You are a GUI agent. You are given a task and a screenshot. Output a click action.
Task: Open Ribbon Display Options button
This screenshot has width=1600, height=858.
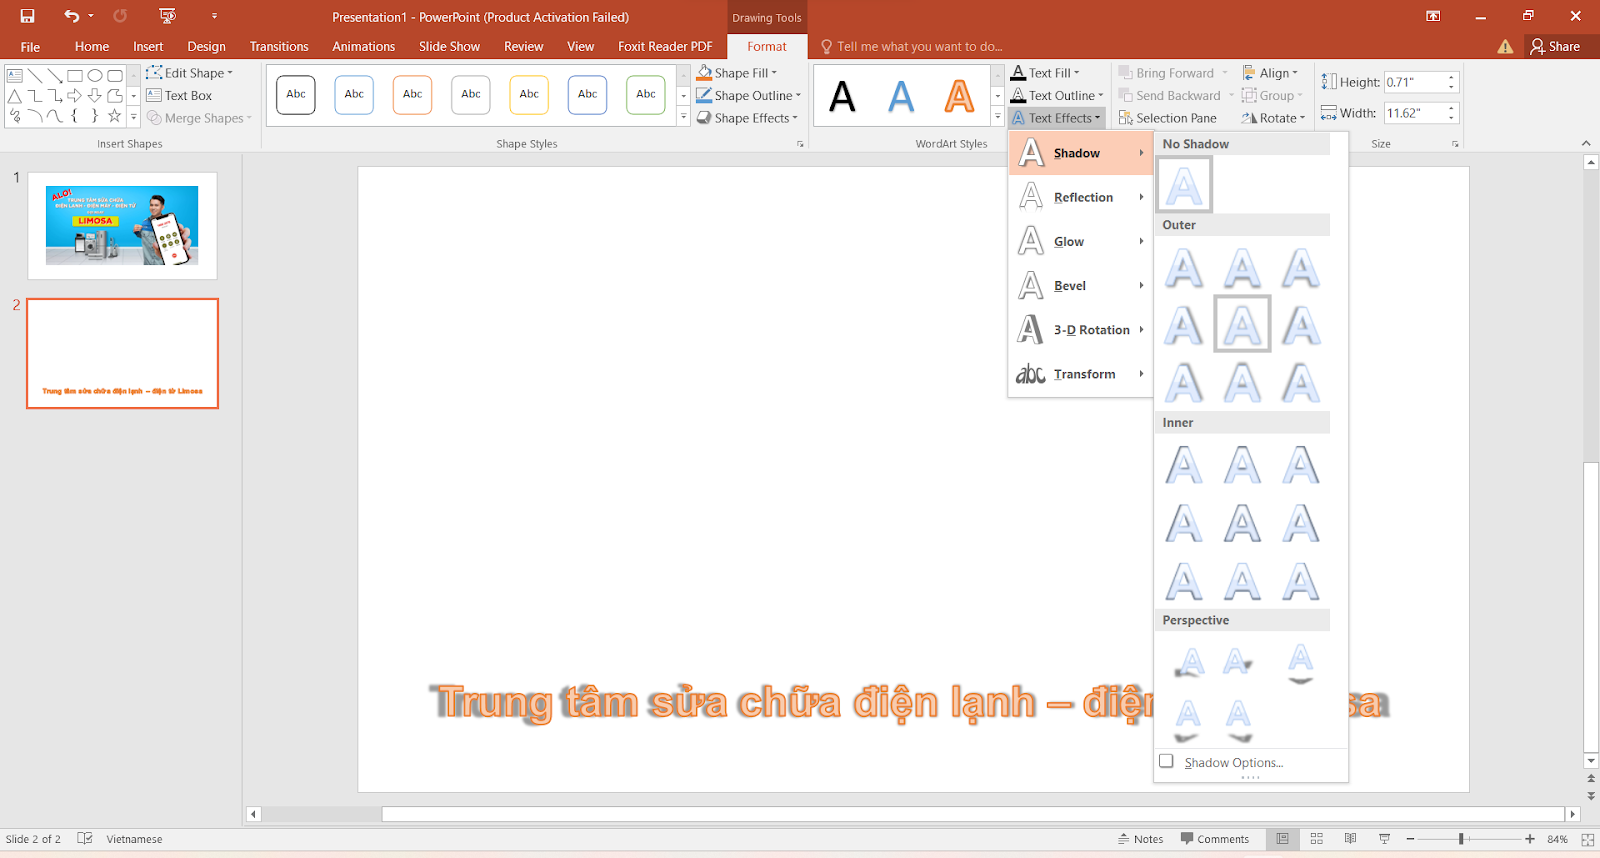click(x=1433, y=16)
